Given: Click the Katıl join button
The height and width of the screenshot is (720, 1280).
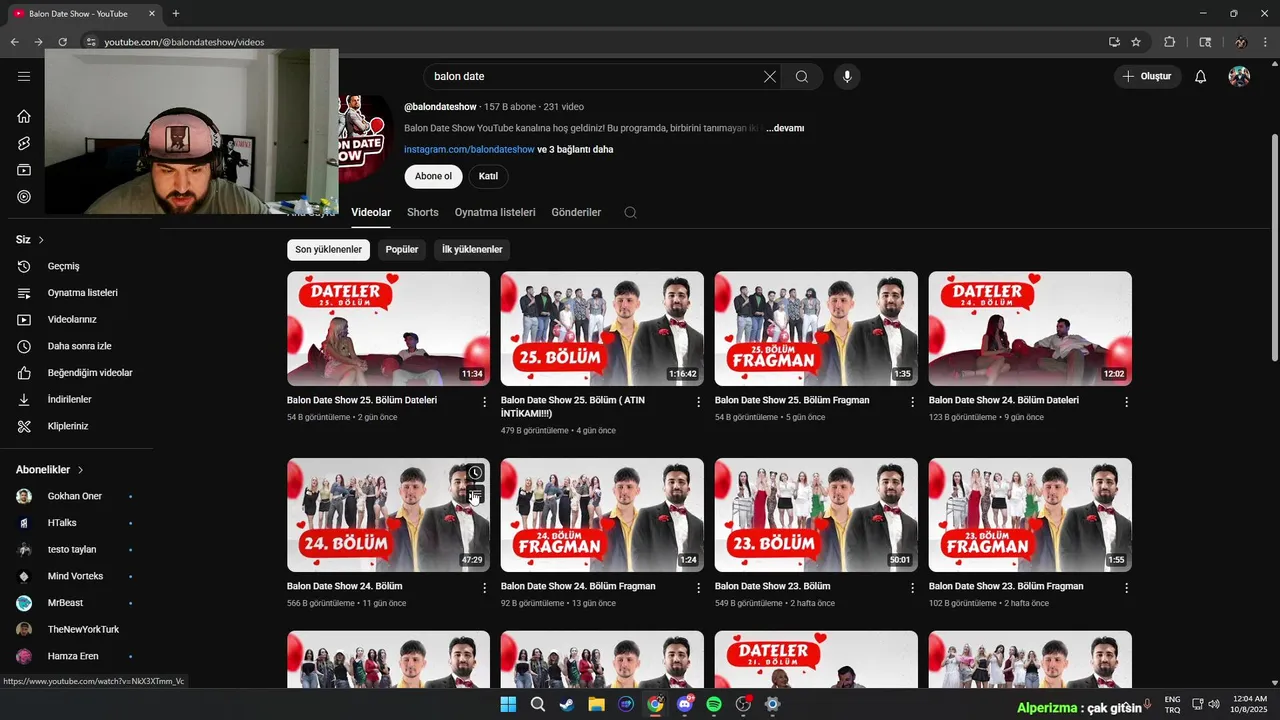Looking at the screenshot, I should (x=488, y=176).
